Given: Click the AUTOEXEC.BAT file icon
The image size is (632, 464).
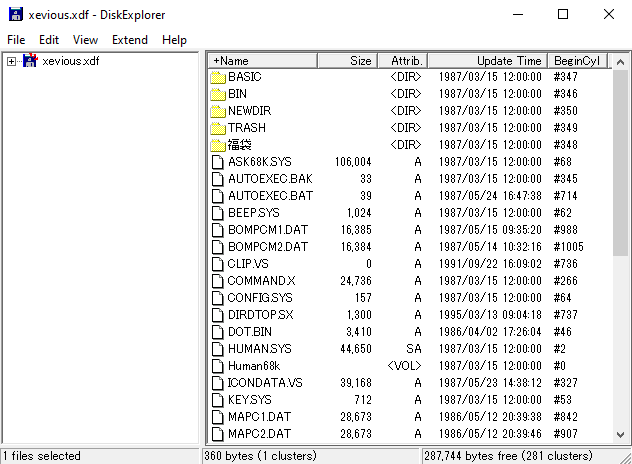Looking at the screenshot, I should pos(218,196).
